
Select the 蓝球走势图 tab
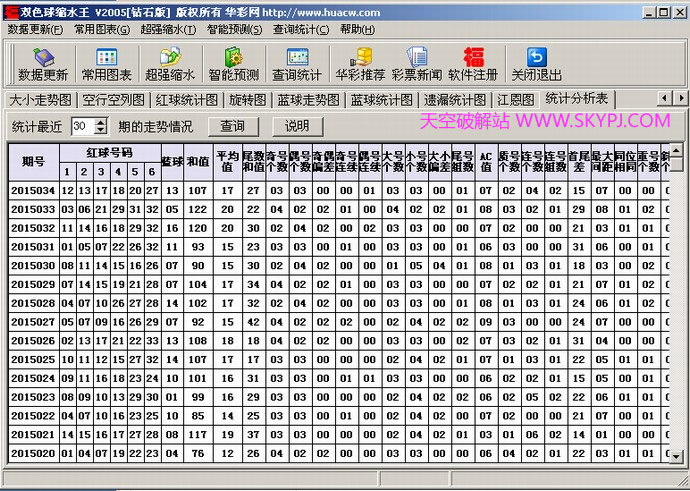pyautogui.click(x=309, y=100)
